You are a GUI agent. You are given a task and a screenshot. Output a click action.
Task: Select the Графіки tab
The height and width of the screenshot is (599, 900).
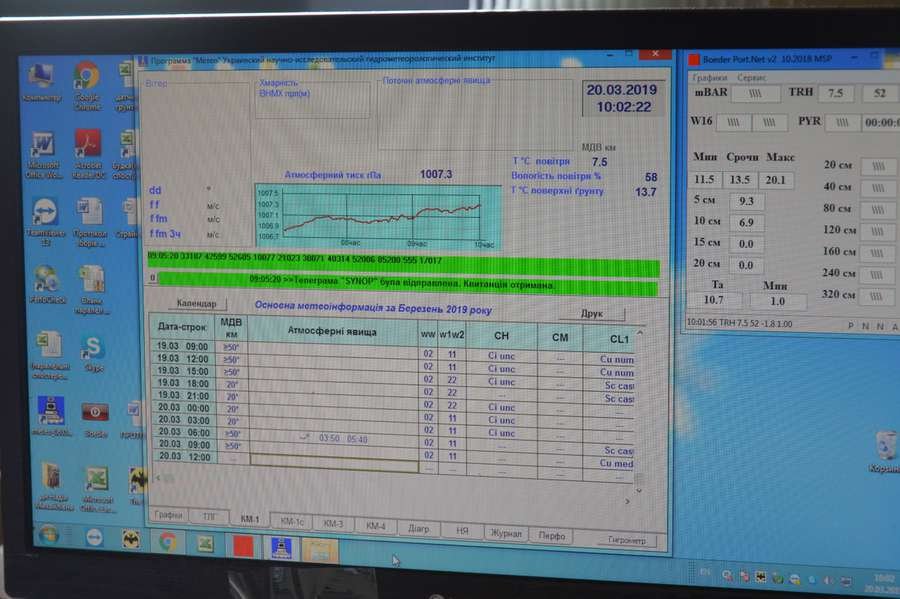168,515
